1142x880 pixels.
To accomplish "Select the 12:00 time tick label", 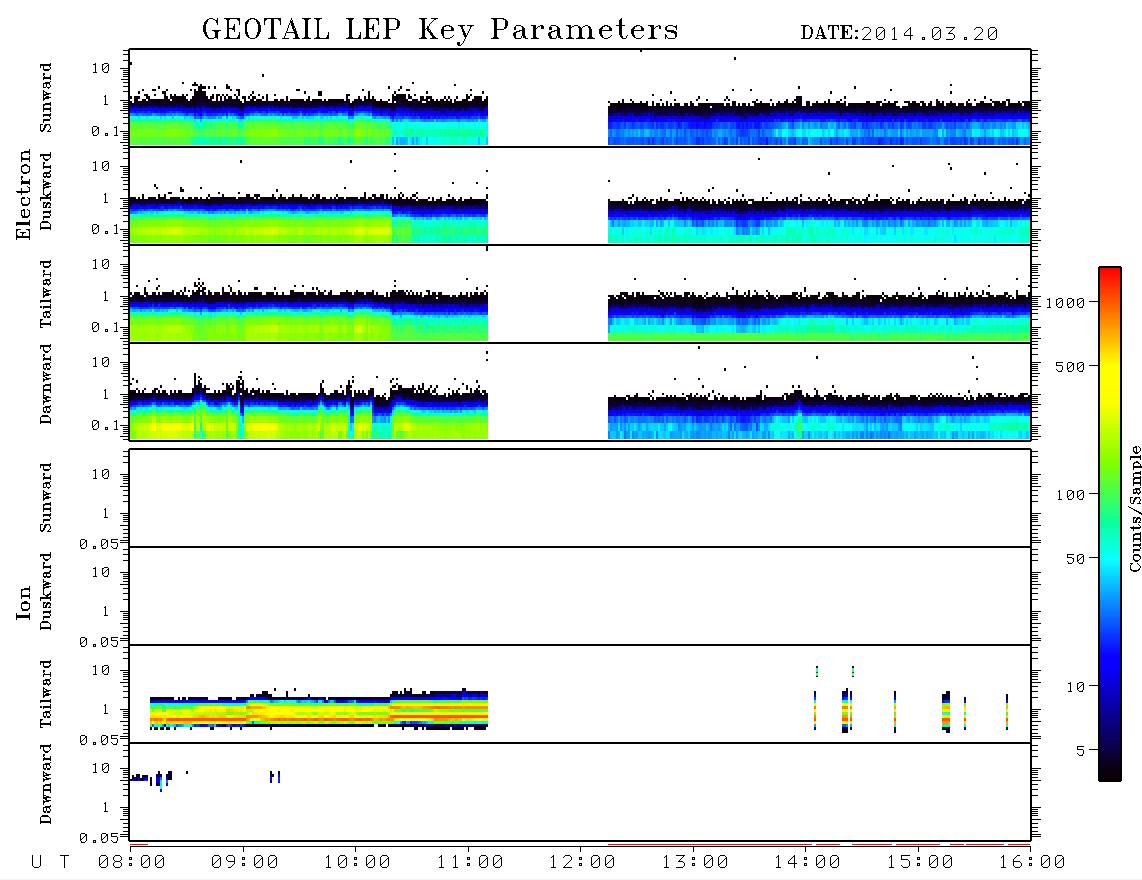I will tap(582, 863).
